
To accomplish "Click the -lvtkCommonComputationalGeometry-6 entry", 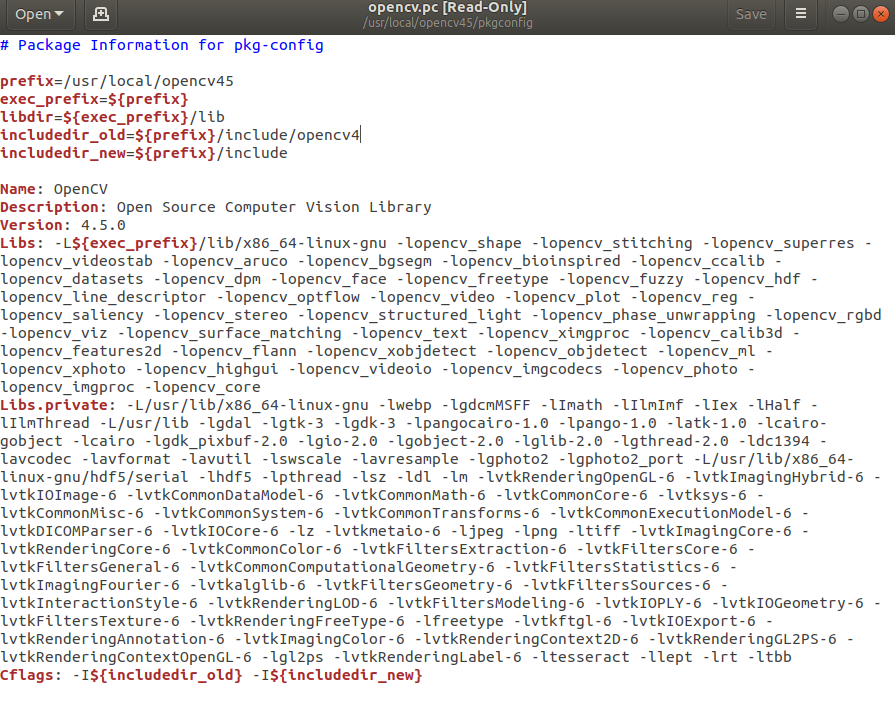I will pos(342,567).
